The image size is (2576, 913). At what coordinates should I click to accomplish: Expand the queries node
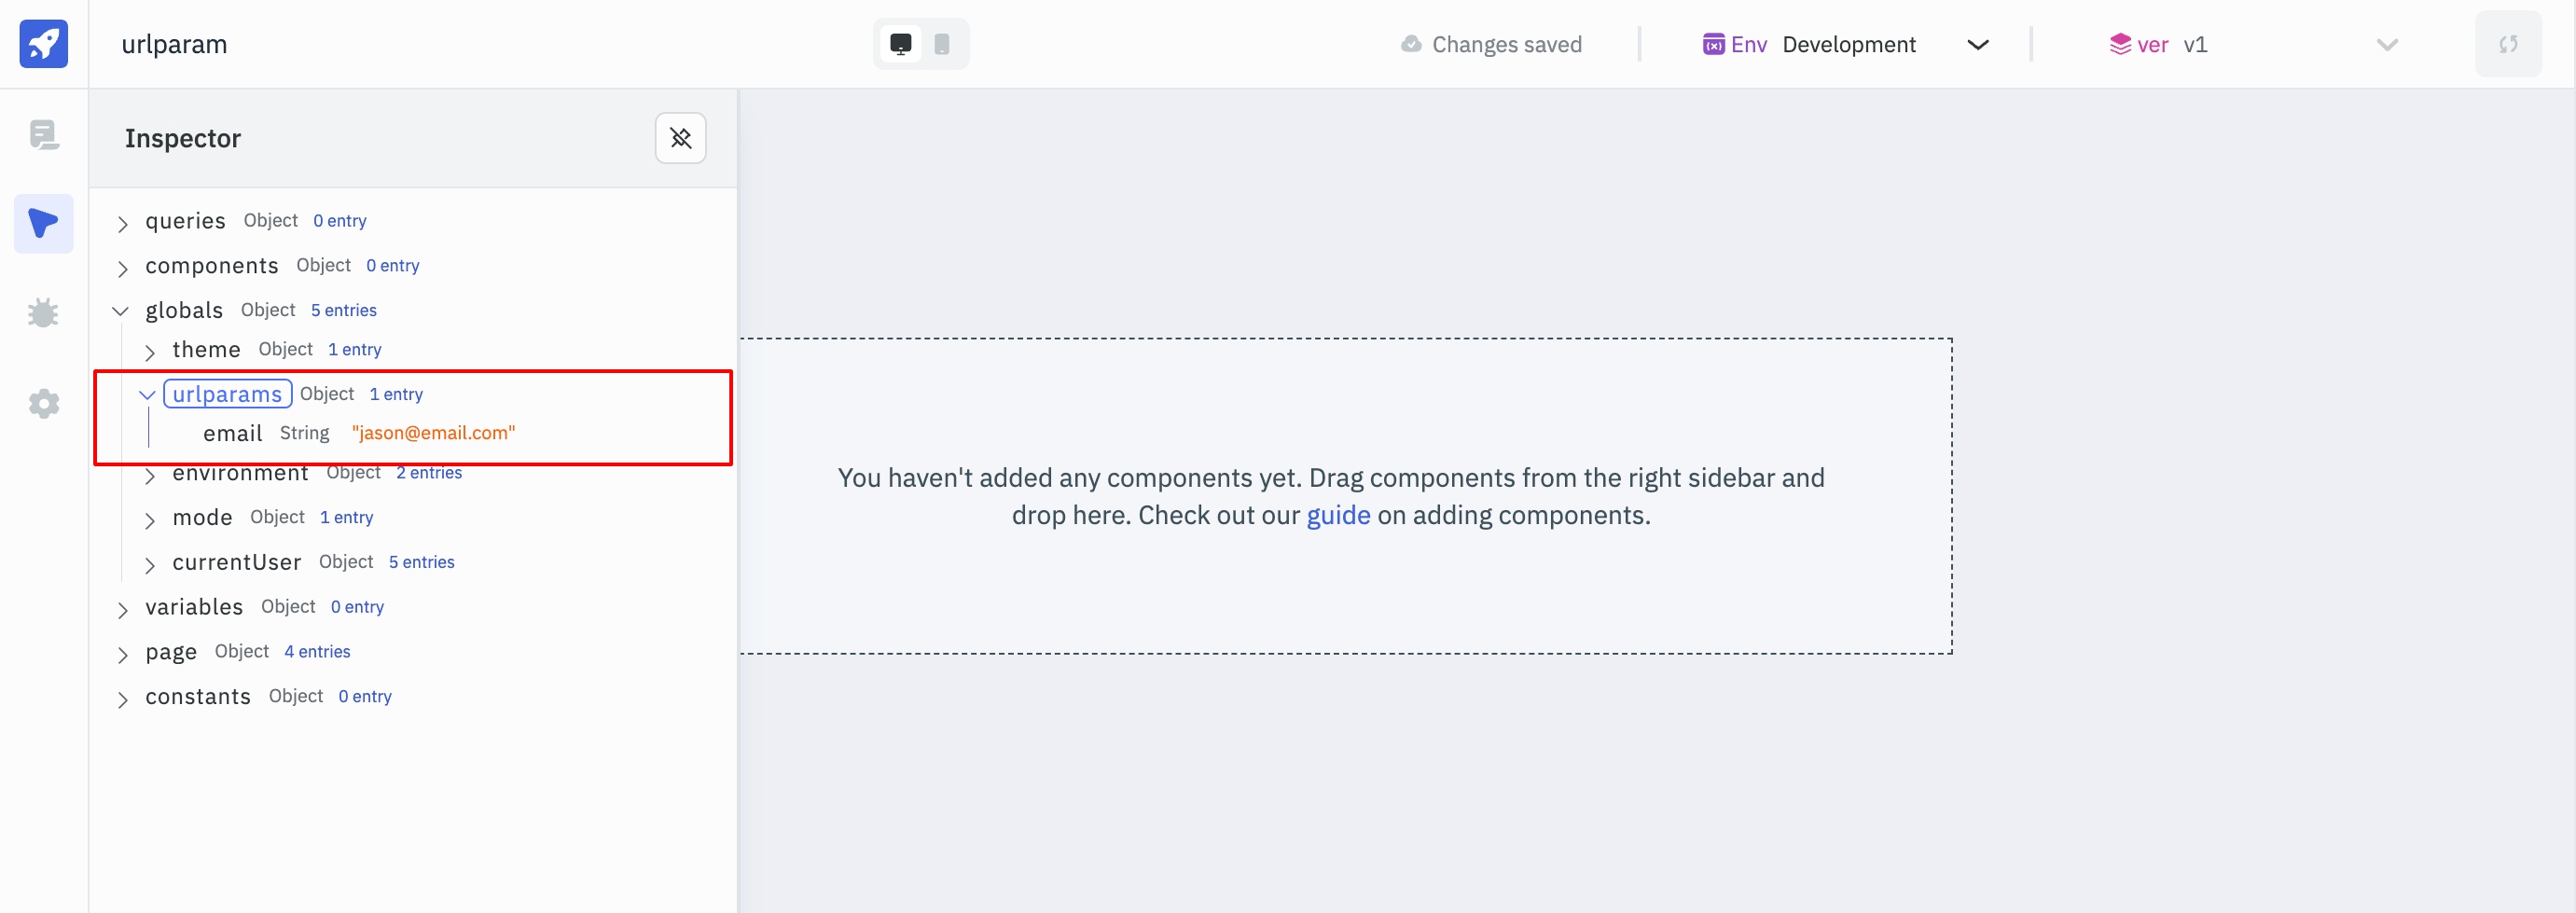pyautogui.click(x=123, y=223)
